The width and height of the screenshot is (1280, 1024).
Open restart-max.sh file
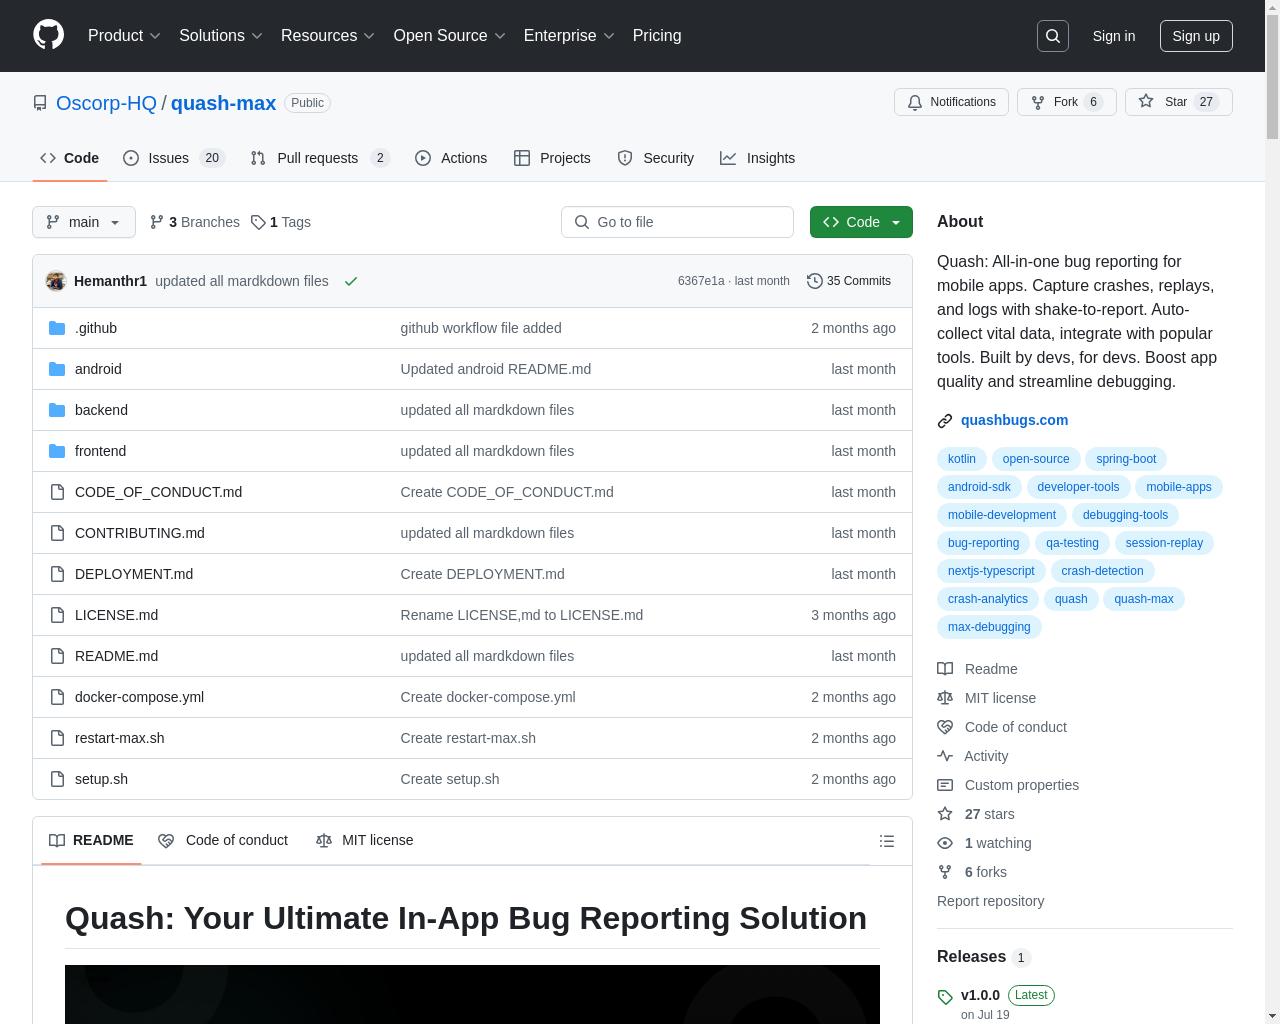[x=119, y=738]
